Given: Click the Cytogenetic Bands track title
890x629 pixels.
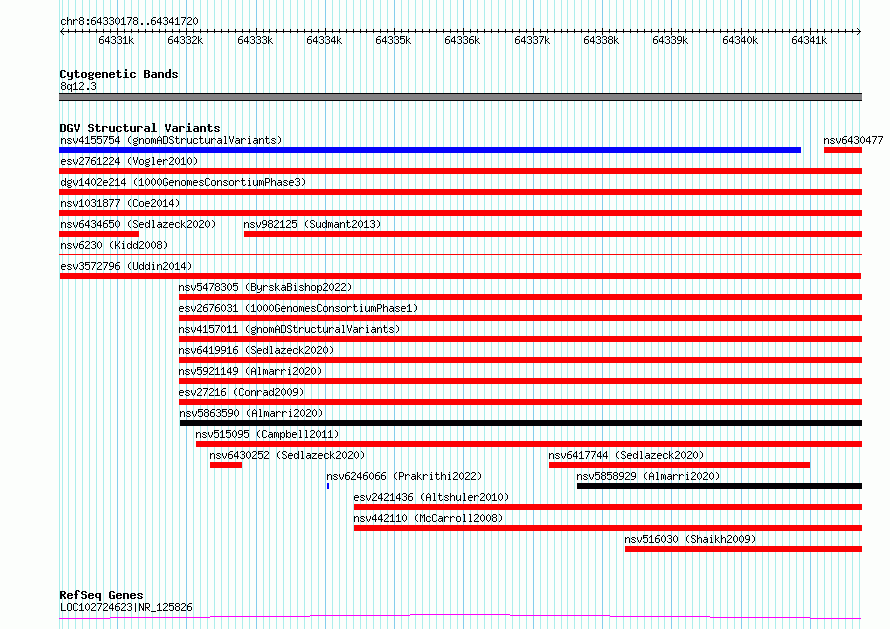Looking at the screenshot, I should (x=119, y=74).
